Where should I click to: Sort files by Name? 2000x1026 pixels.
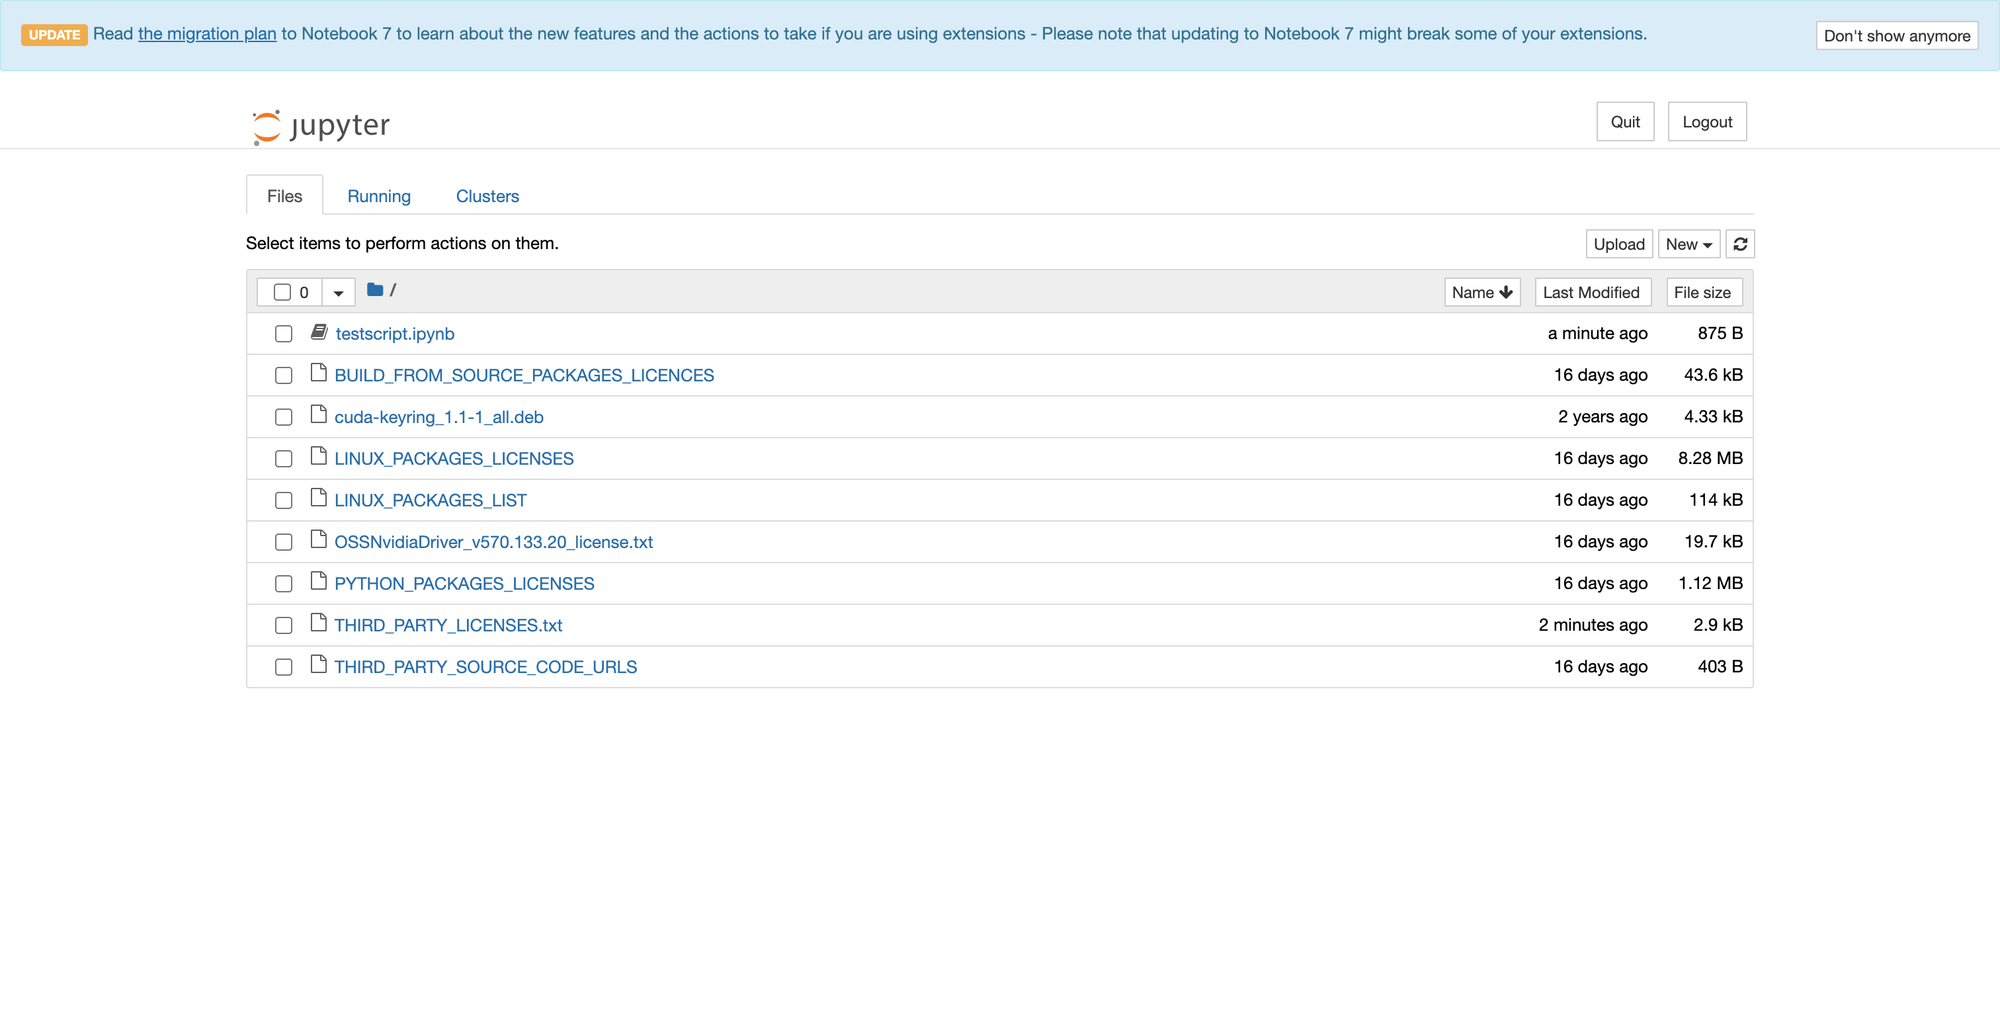1481,292
